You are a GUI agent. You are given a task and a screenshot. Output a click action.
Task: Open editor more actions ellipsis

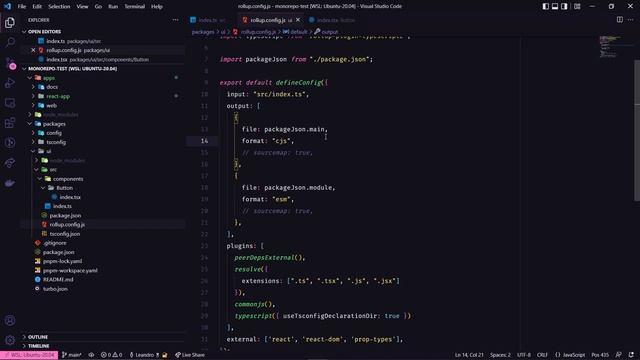click(631, 20)
